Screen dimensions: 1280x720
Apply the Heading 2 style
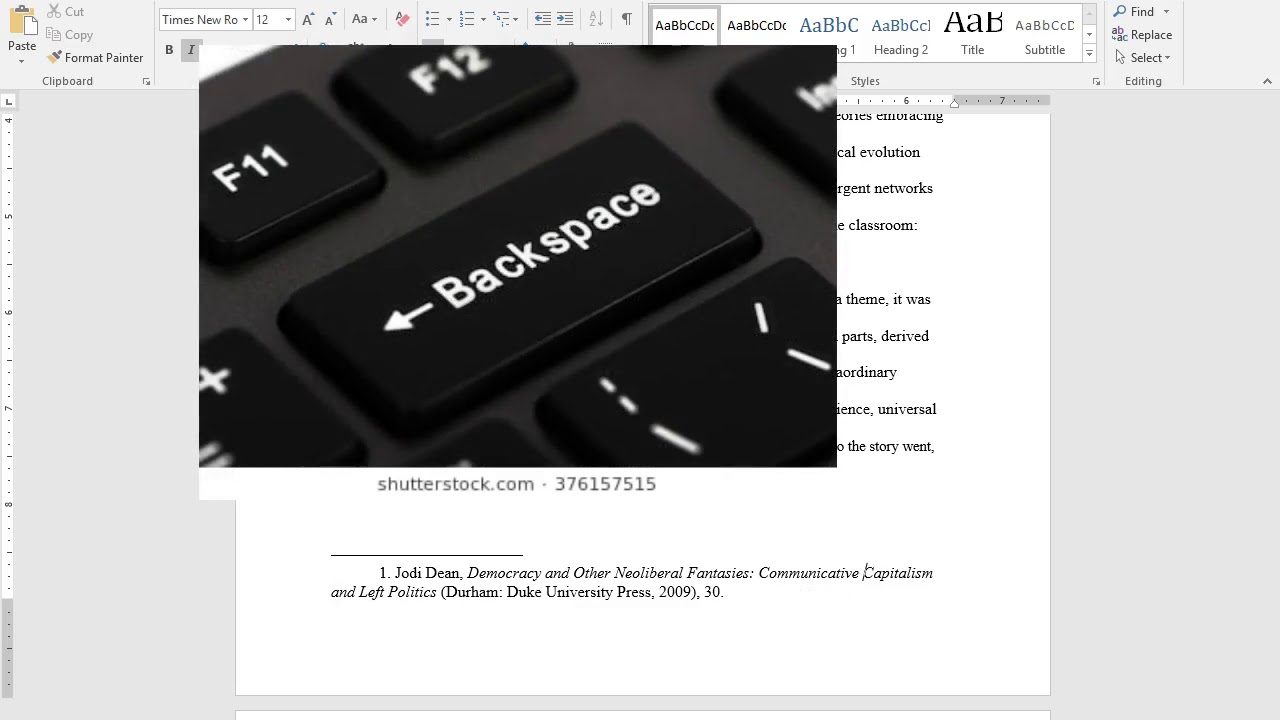[901, 35]
